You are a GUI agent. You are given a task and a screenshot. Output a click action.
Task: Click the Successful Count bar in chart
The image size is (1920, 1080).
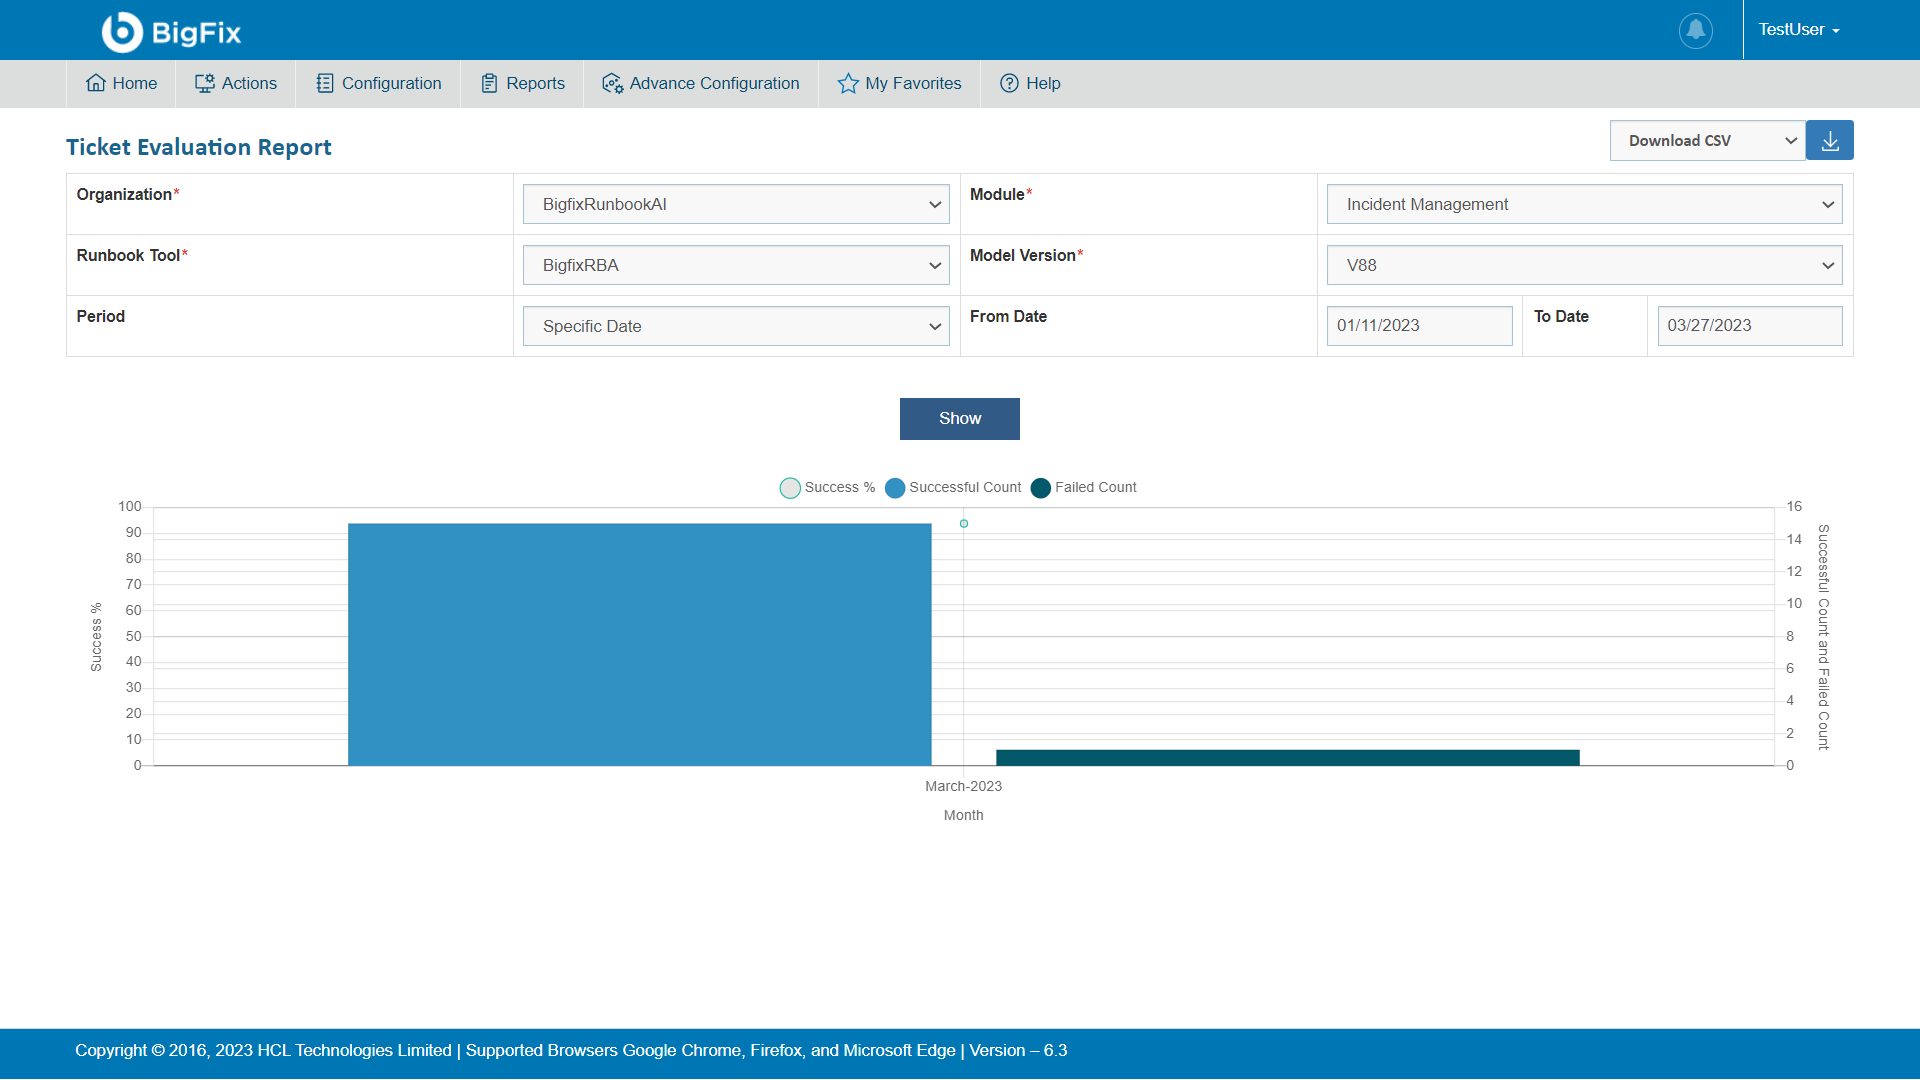[x=640, y=645]
